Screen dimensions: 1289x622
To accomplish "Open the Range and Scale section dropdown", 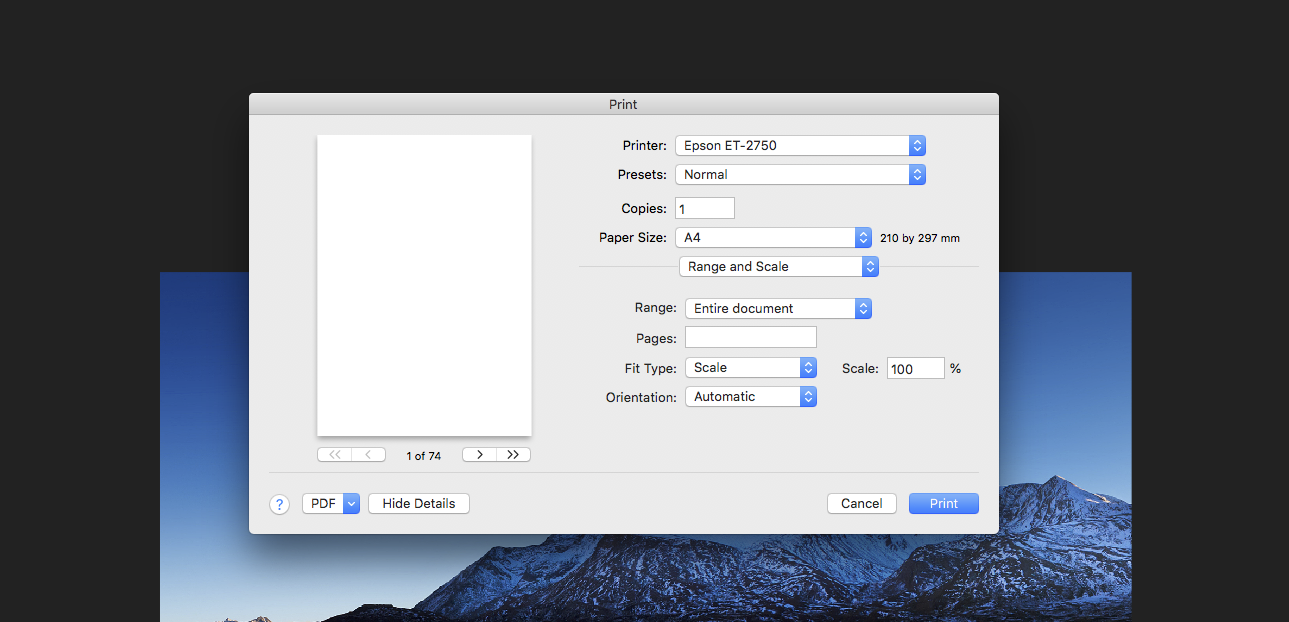I will tap(778, 267).
